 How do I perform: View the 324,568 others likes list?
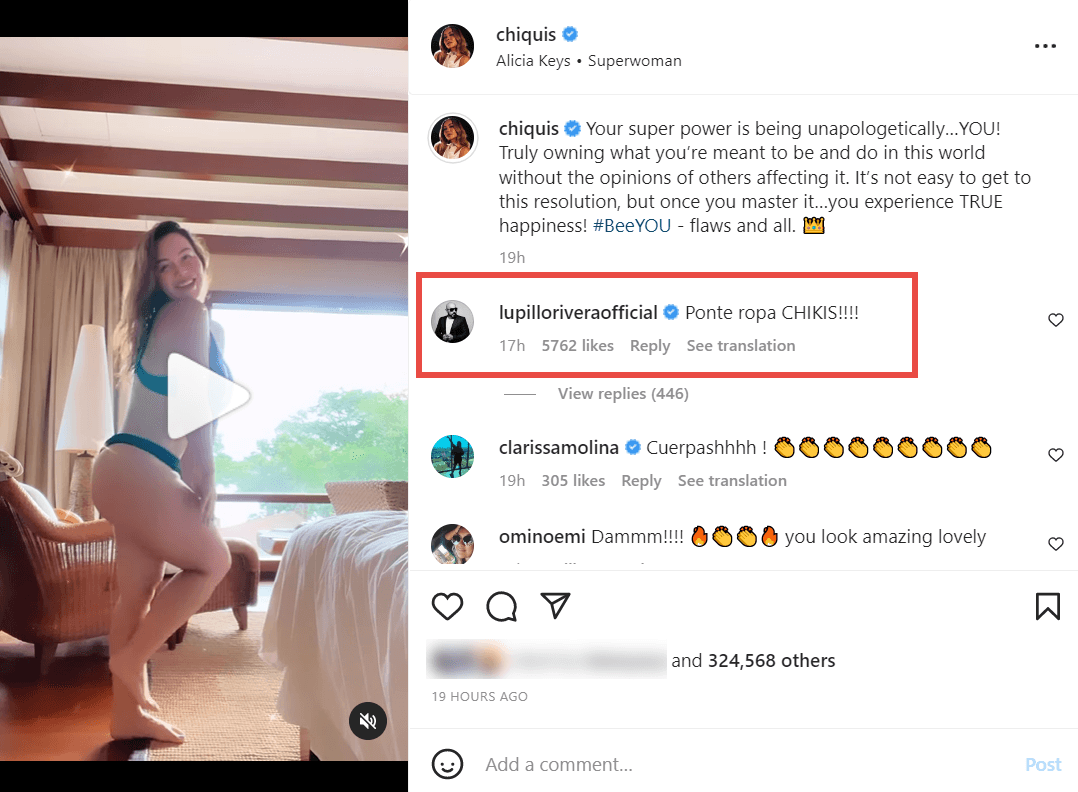pos(771,661)
